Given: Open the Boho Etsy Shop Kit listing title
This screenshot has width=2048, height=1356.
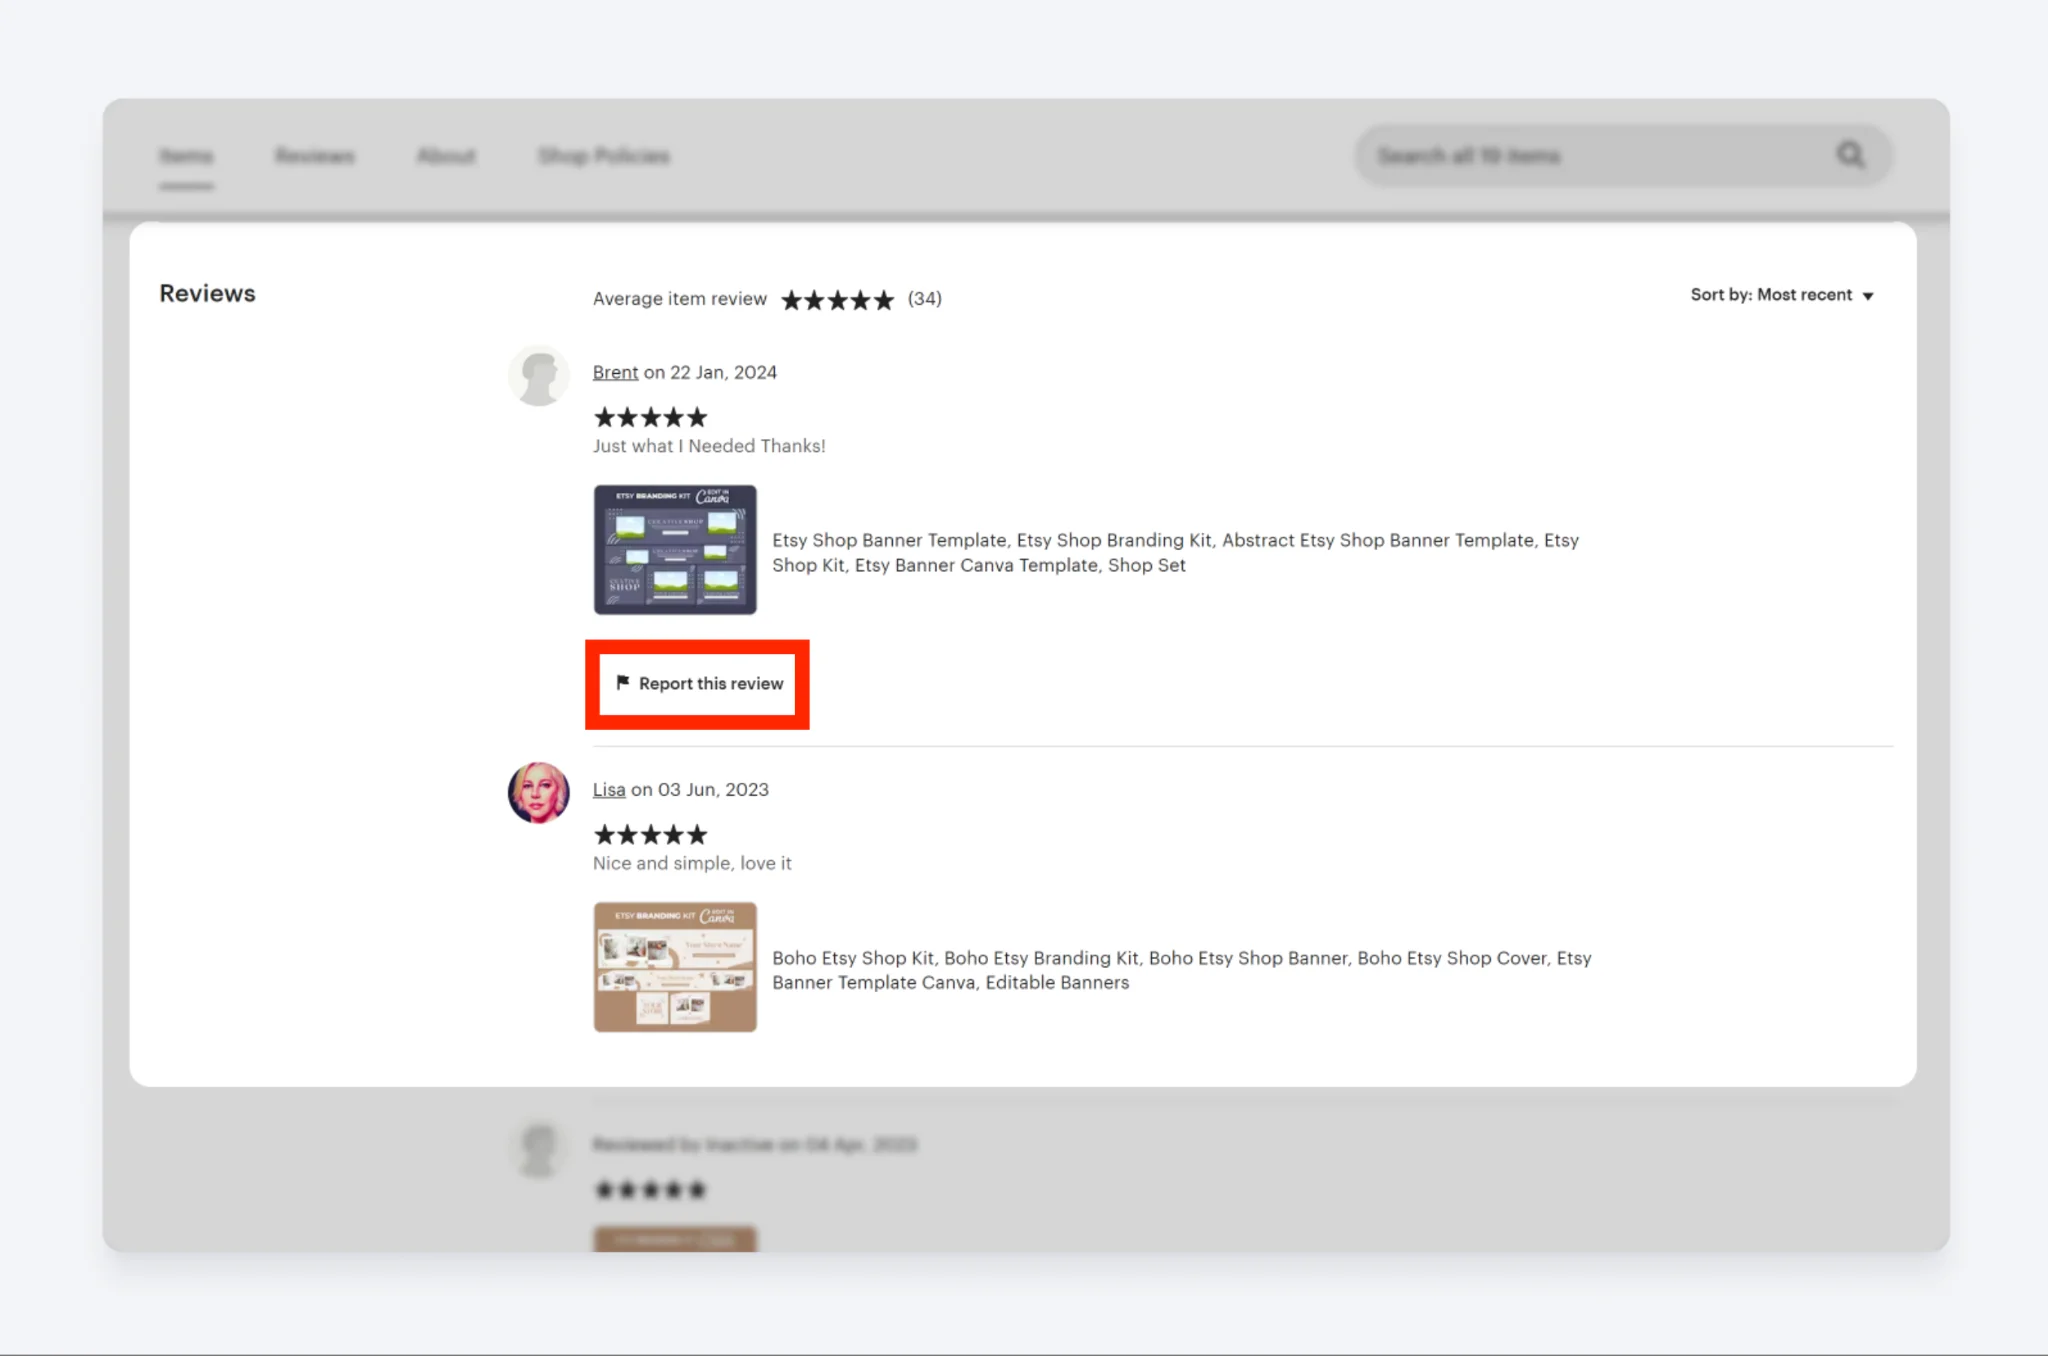Looking at the screenshot, I should click(x=1181, y=970).
